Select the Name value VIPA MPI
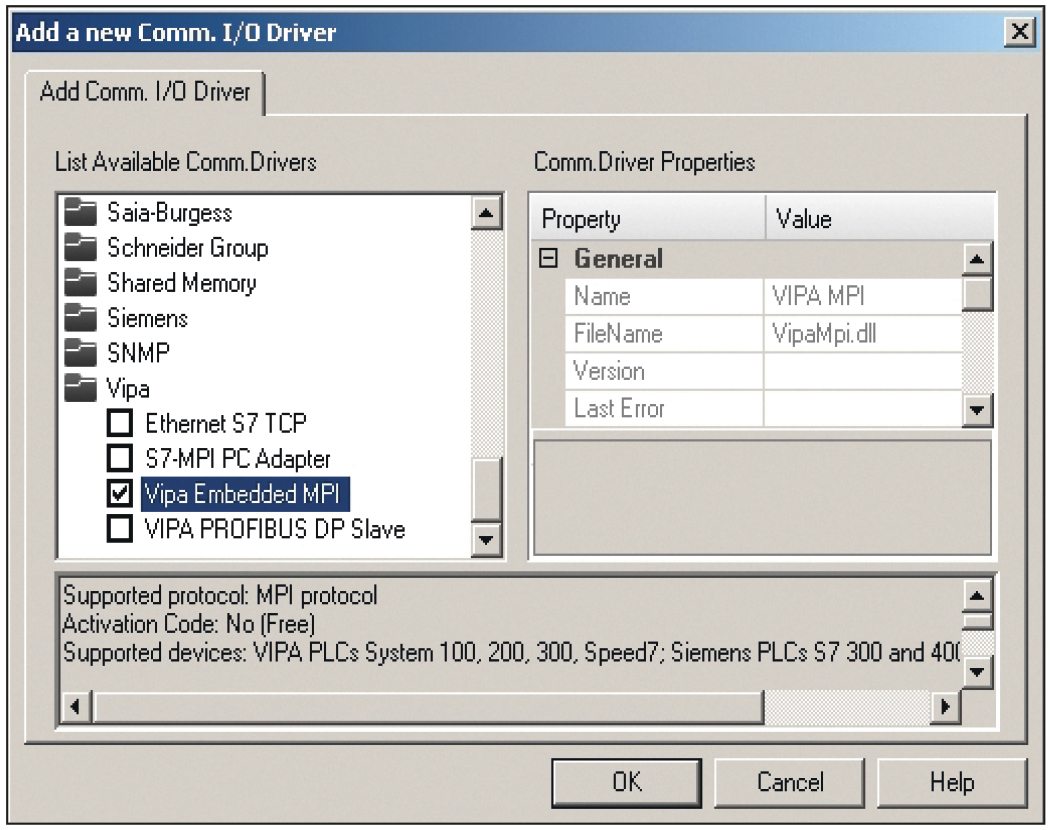This screenshot has width=1052, height=830. [x=863, y=296]
